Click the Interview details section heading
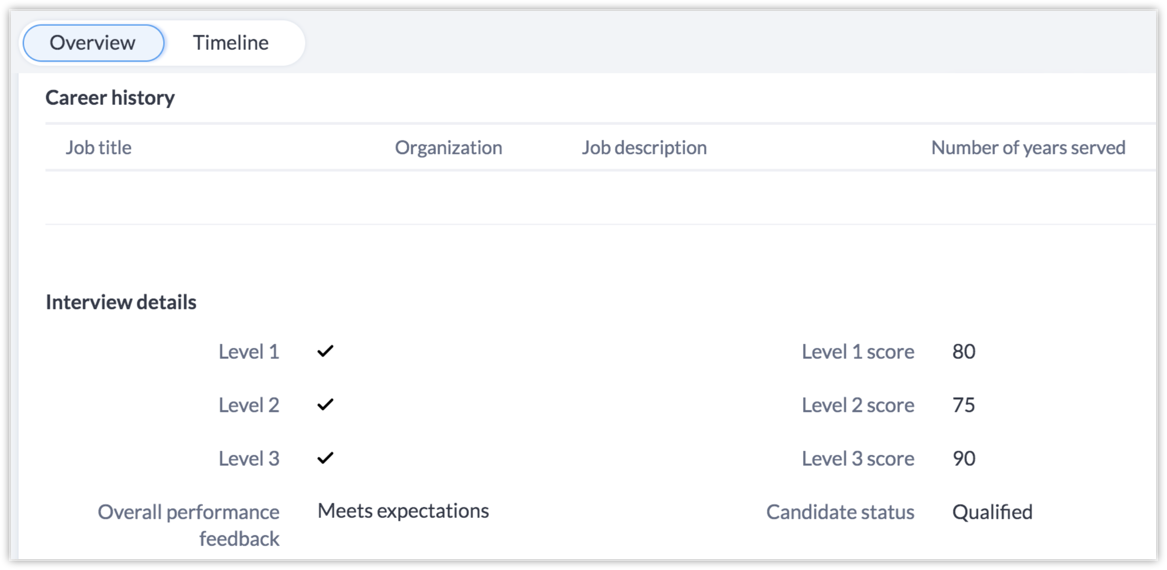The height and width of the screenshot is (570, 1167). [x=121, y=302]
